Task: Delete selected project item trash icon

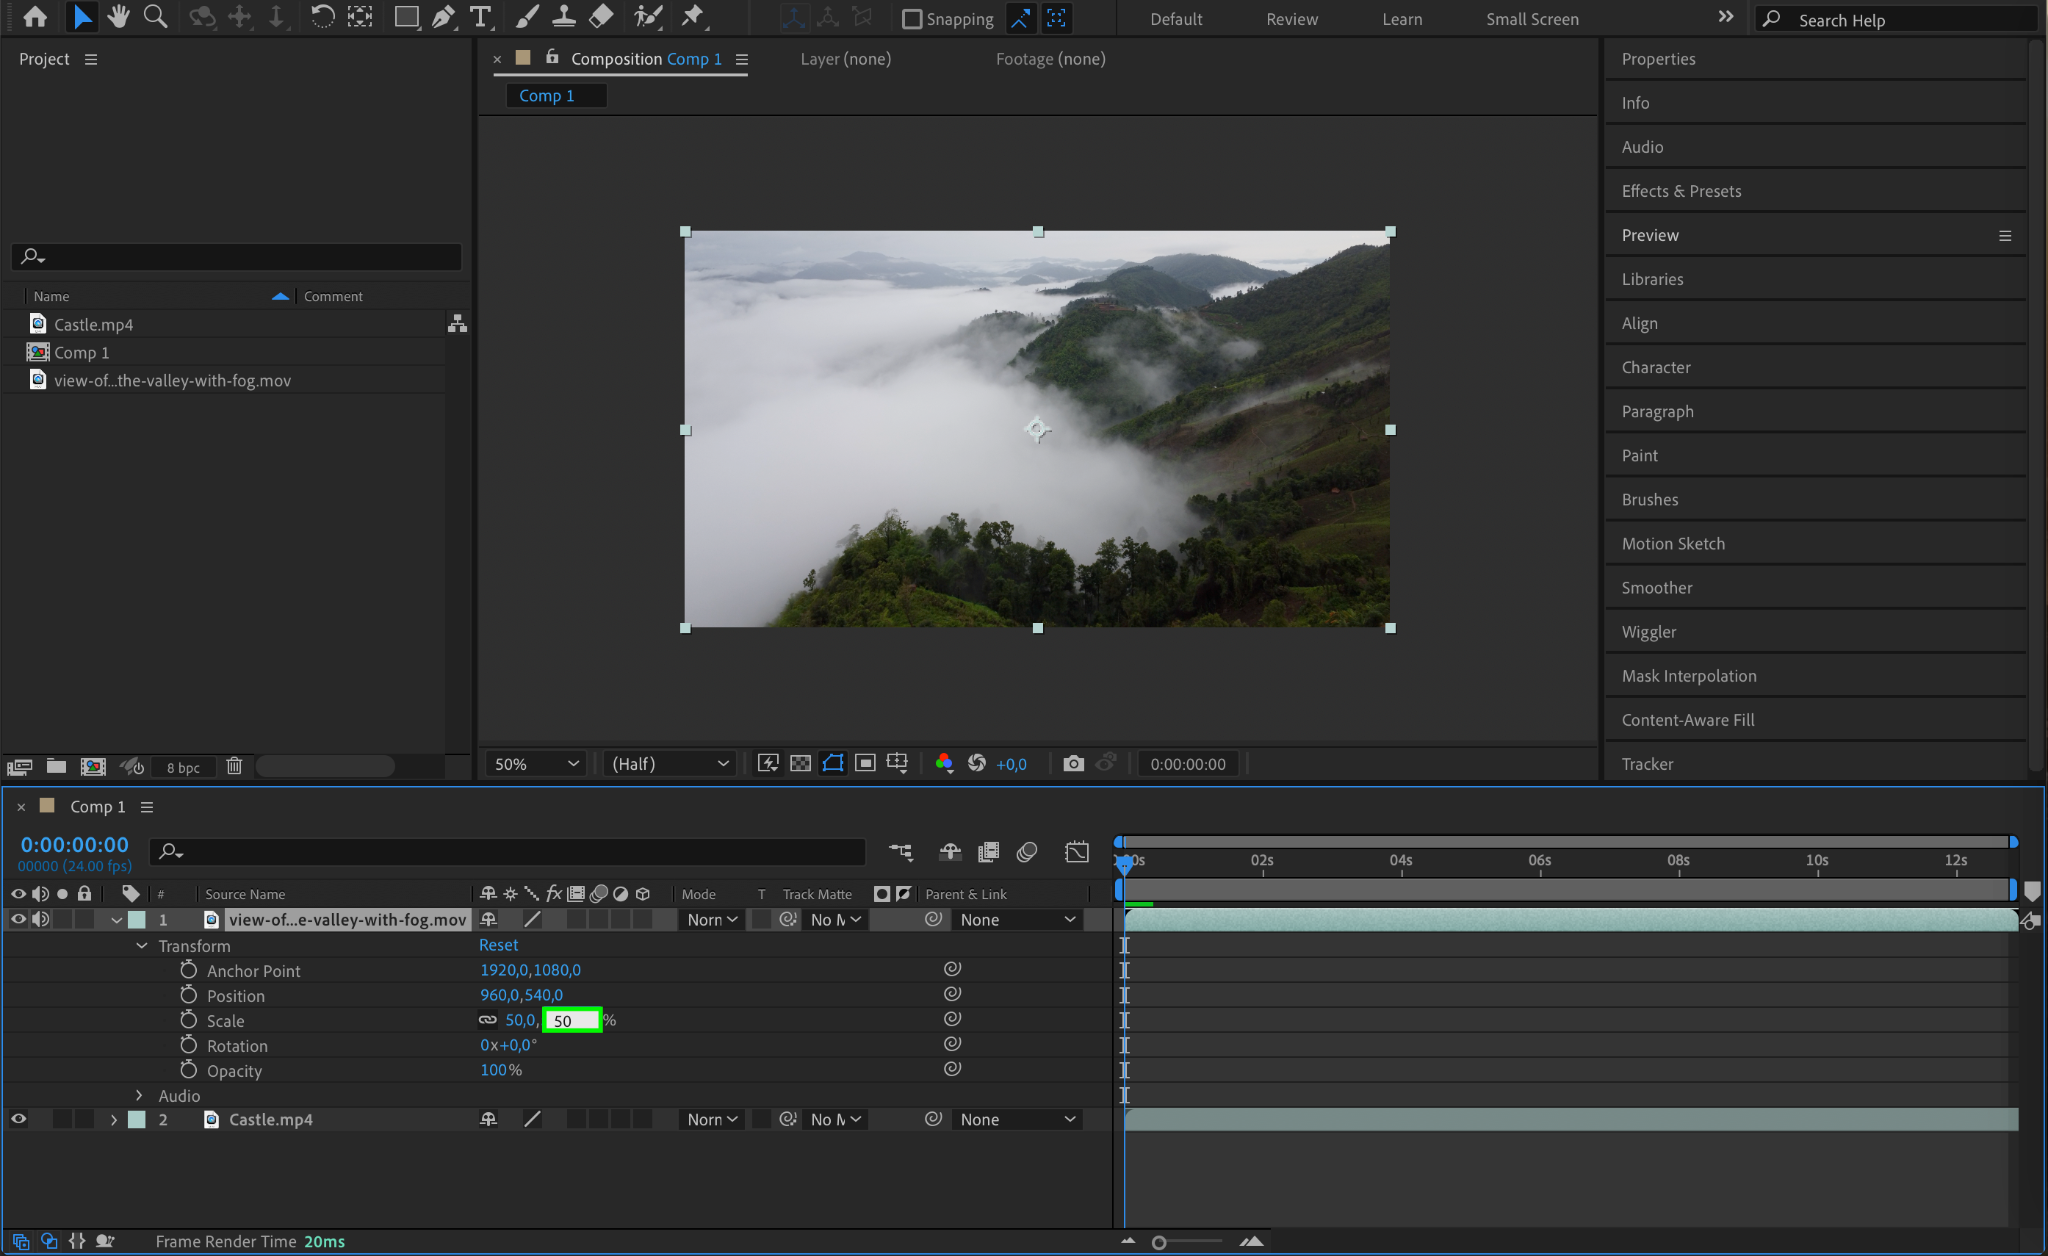Action: click(234, 767)
